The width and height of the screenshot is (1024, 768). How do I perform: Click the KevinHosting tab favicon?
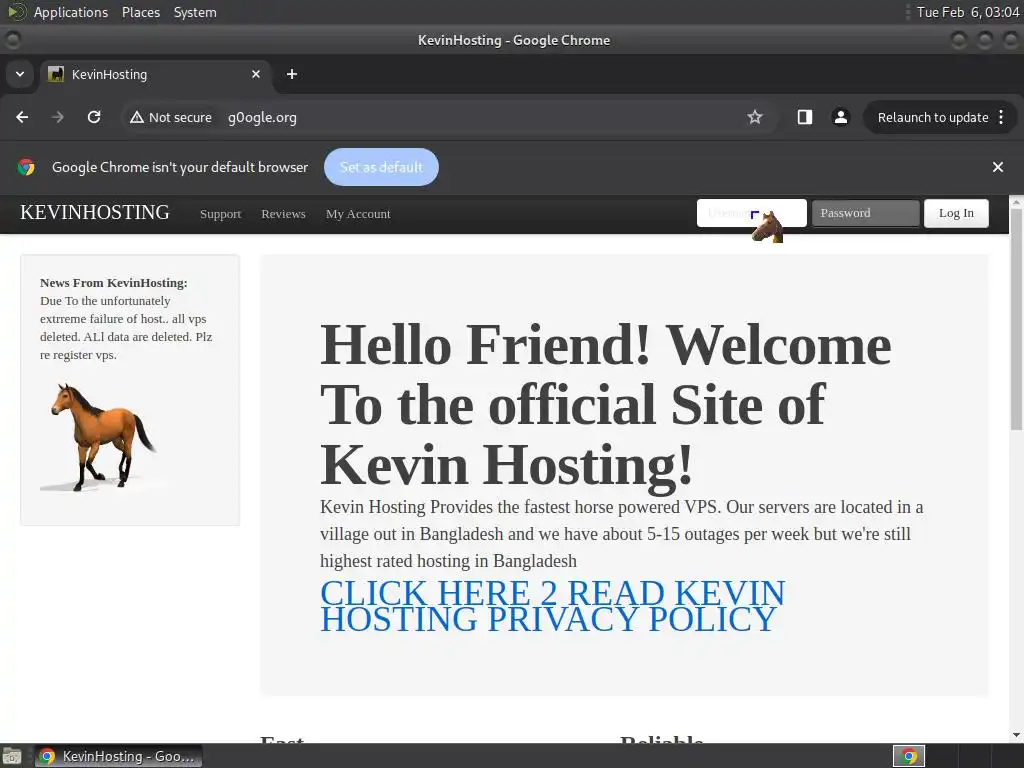point(56,74)
